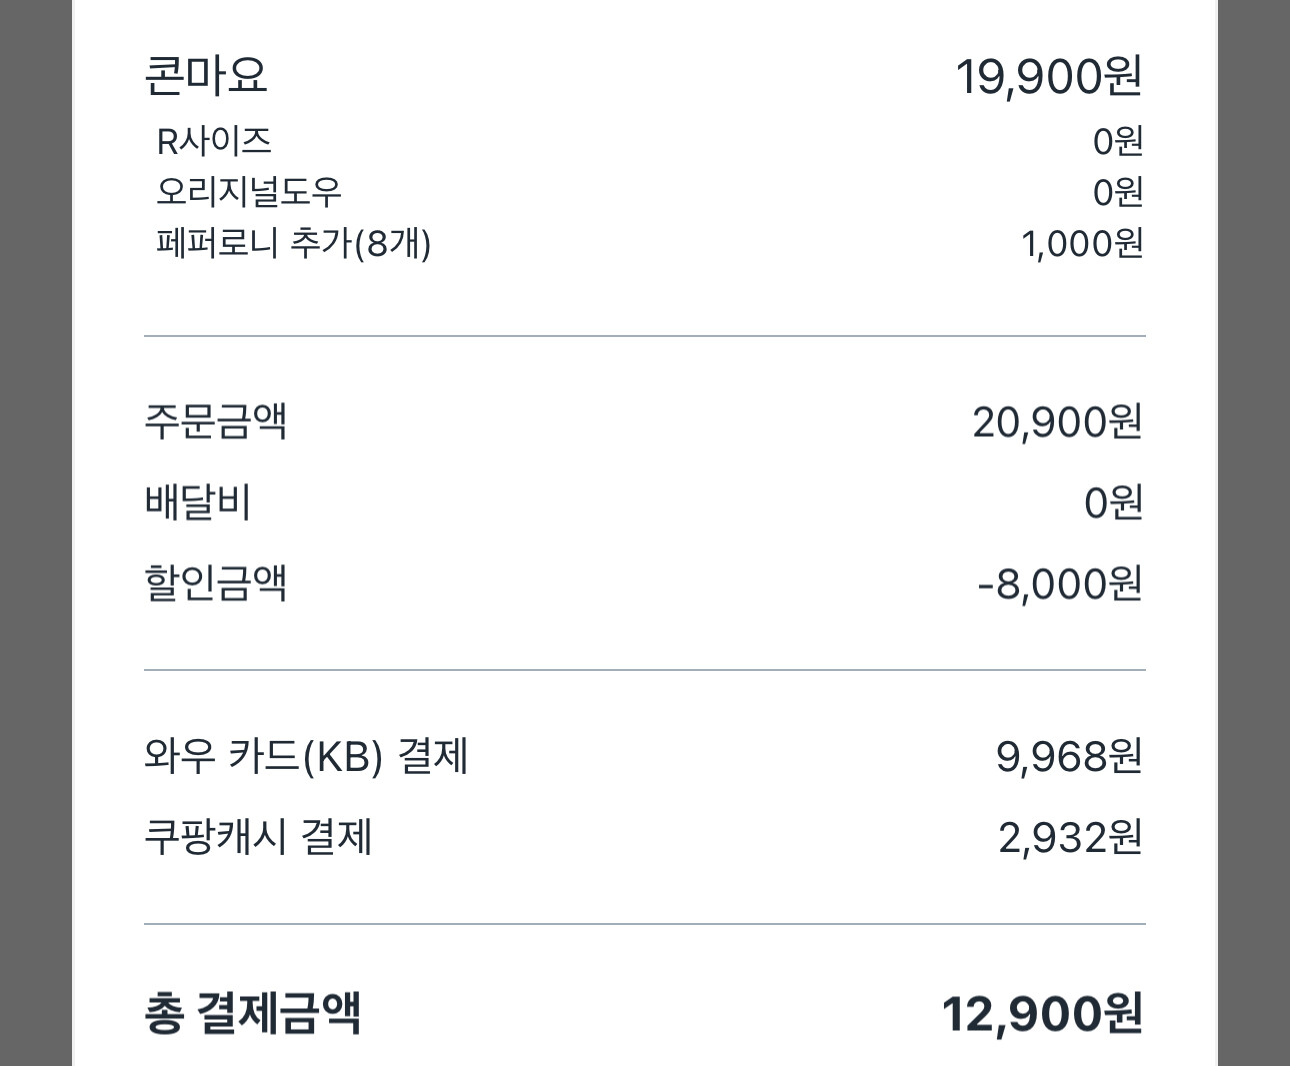Click the 와우 카드(KB) 결제 label
The height and width of the screenshot is (1066, 1290).
(306, 756)
